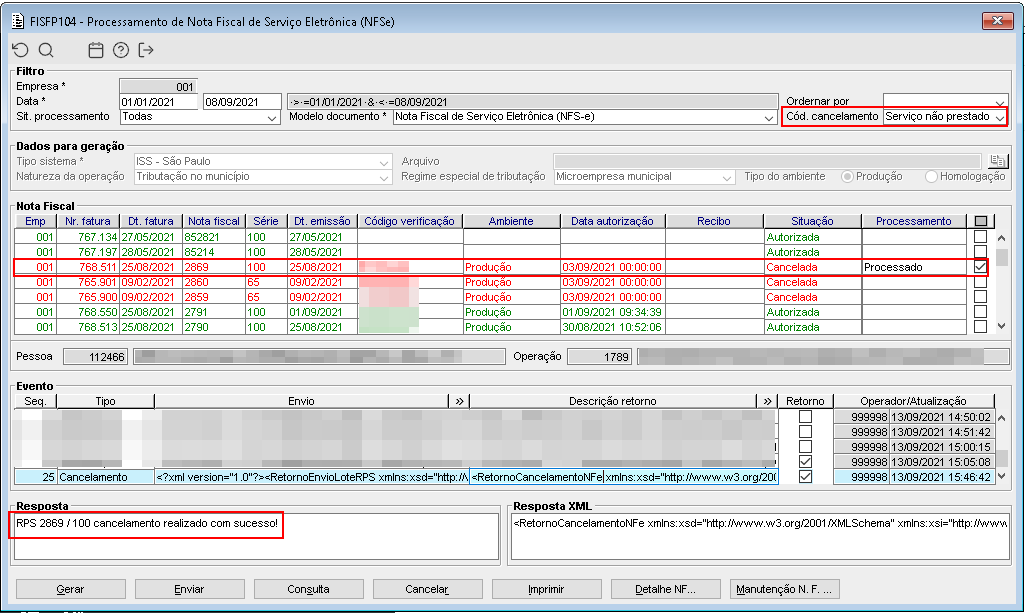Untick checkbox for Processado row 768.511
This screenshot has width=1025, height=613.
click(981, 267)
